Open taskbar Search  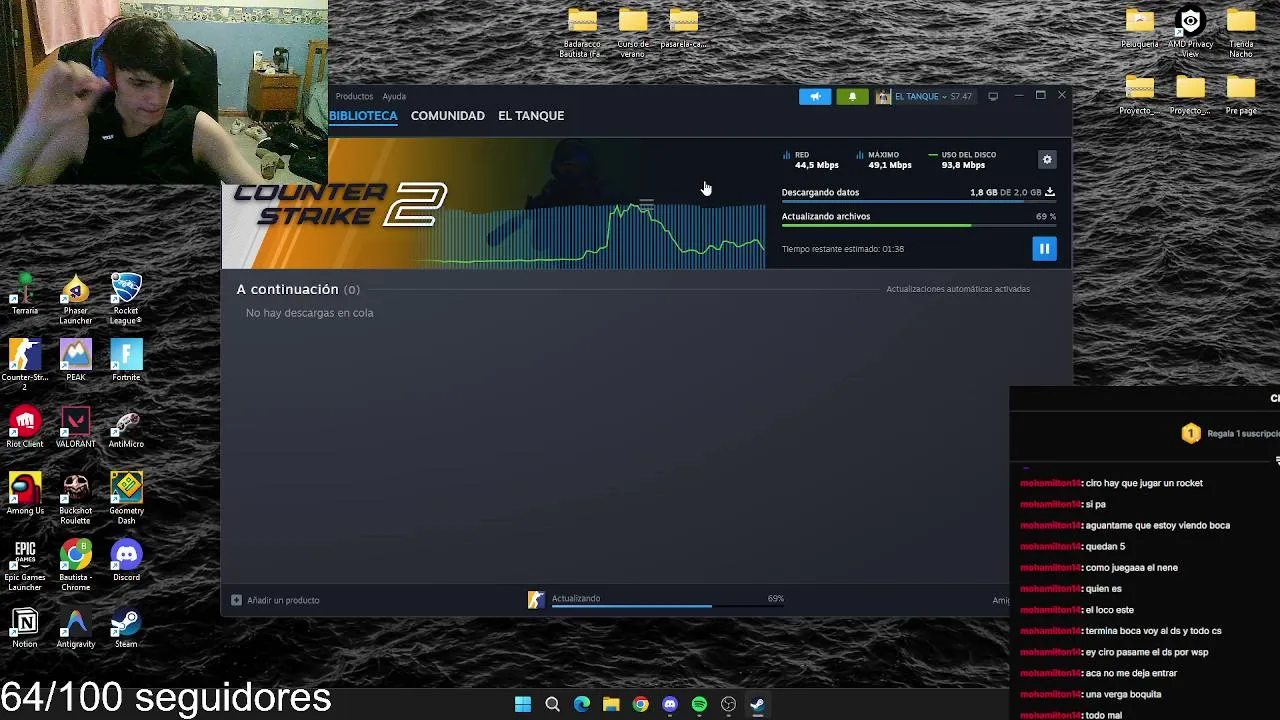coord(552,704)
